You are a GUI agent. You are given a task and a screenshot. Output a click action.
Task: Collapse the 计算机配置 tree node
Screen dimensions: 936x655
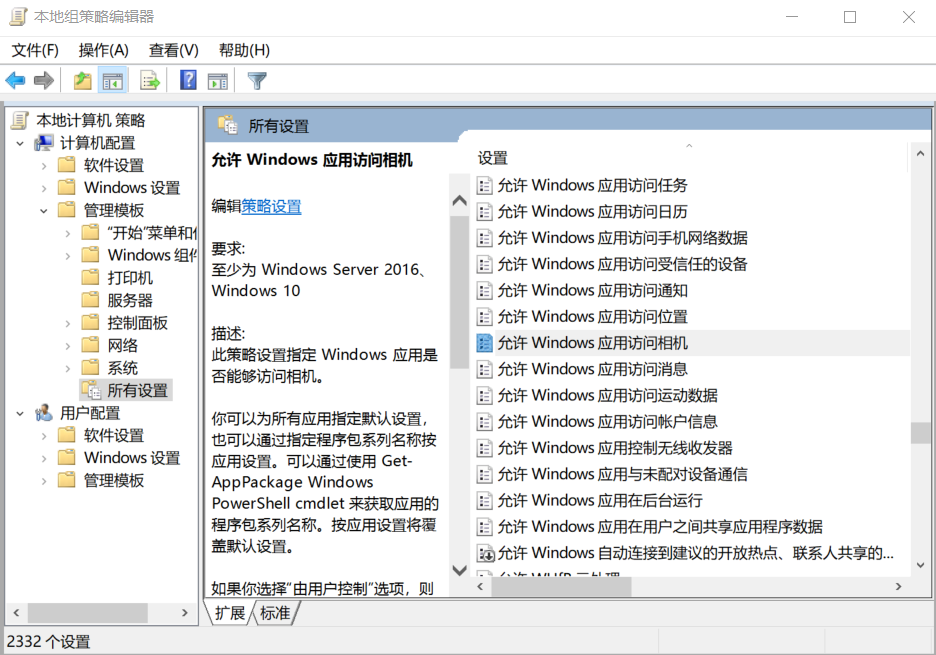tap(20, 143)
